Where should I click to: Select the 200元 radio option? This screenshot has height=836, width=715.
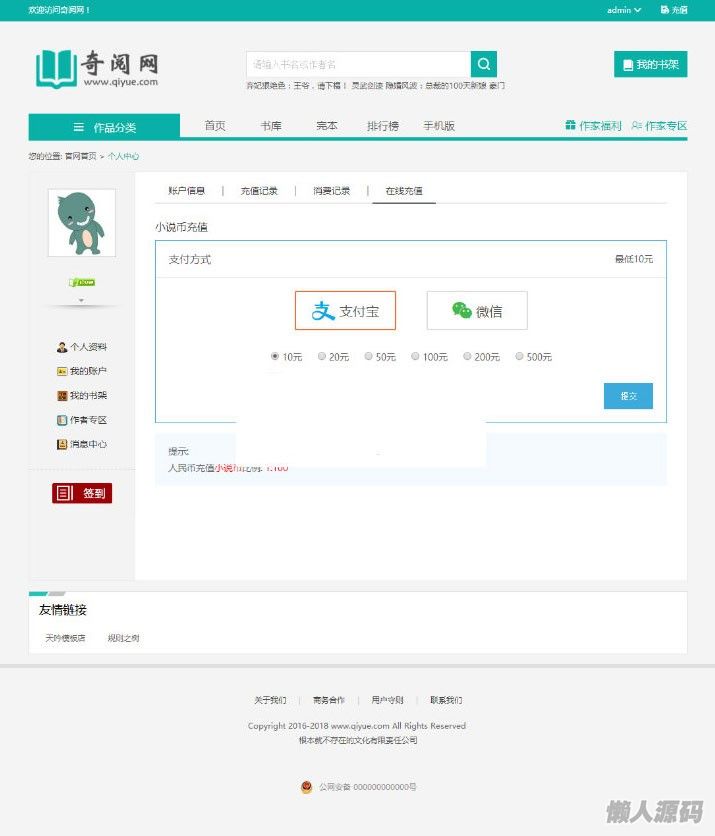467,356
